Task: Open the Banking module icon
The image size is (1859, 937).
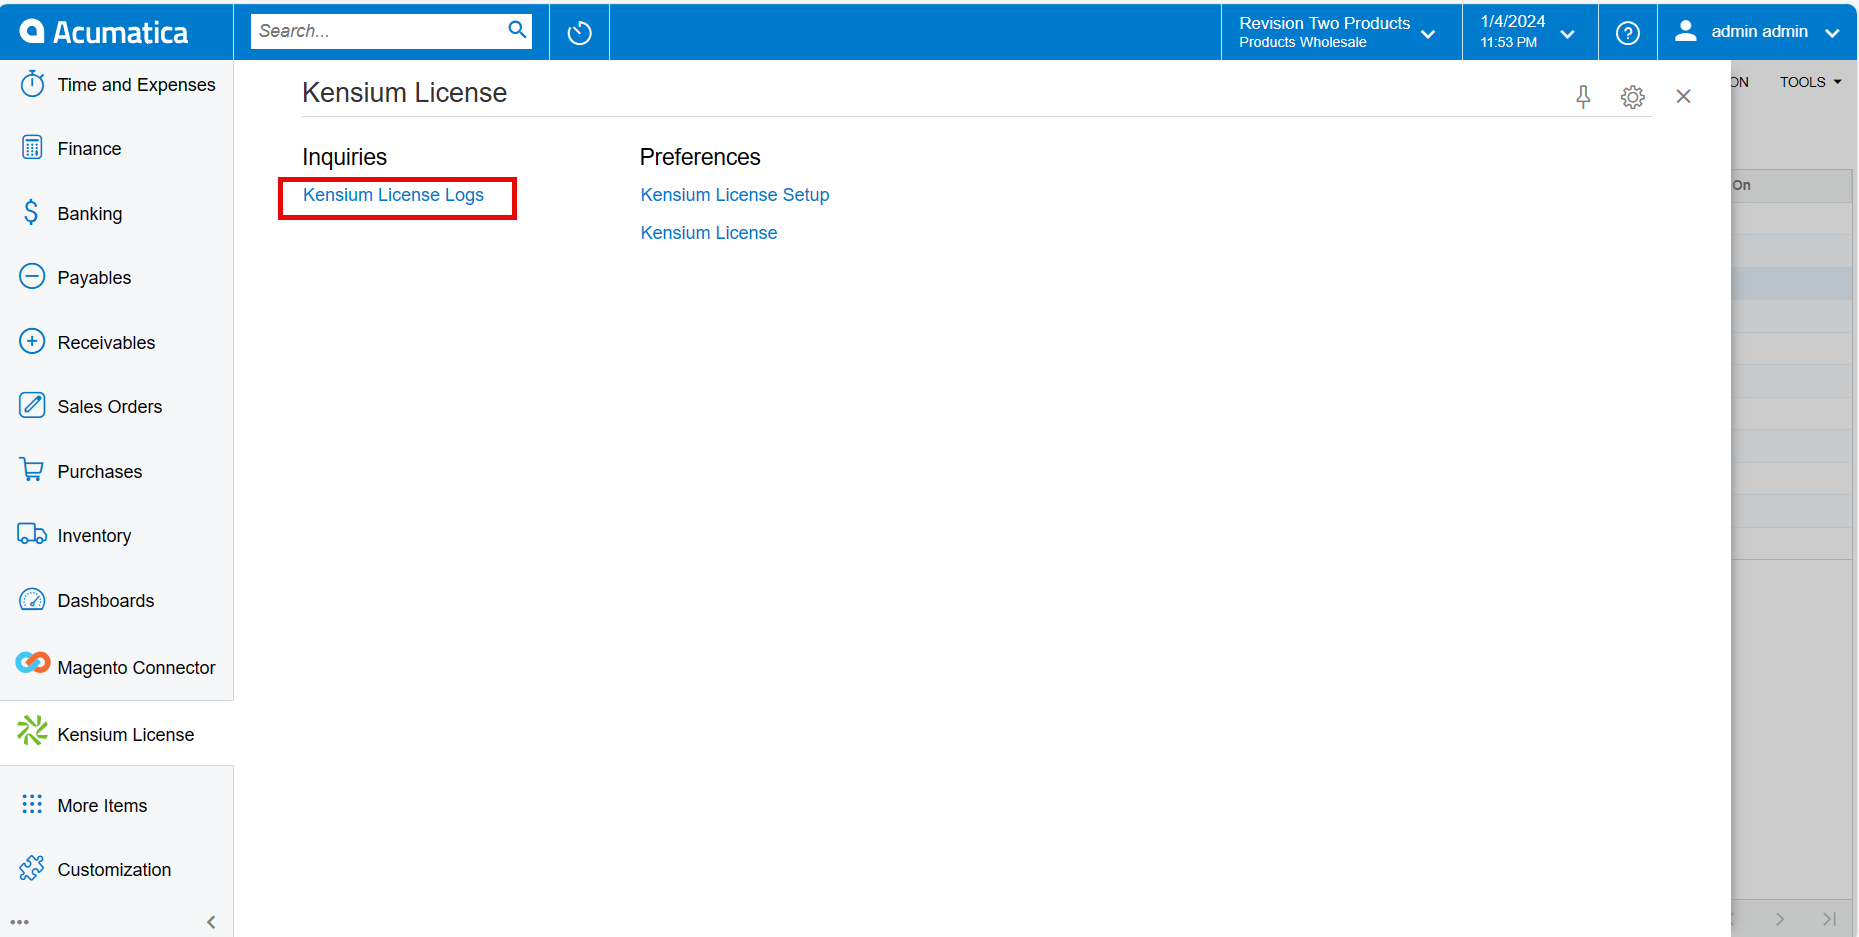Action: [x=32, y=212]
